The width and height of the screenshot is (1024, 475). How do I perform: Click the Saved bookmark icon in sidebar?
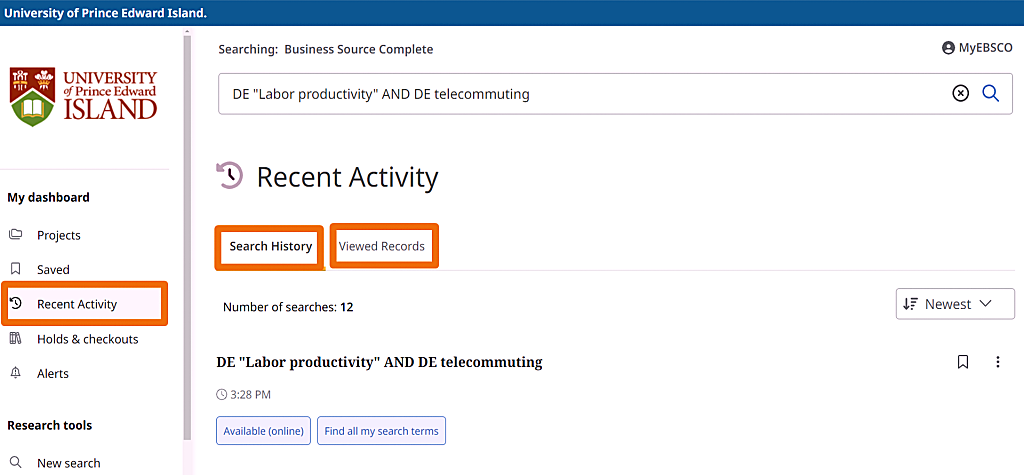[16, 269]
